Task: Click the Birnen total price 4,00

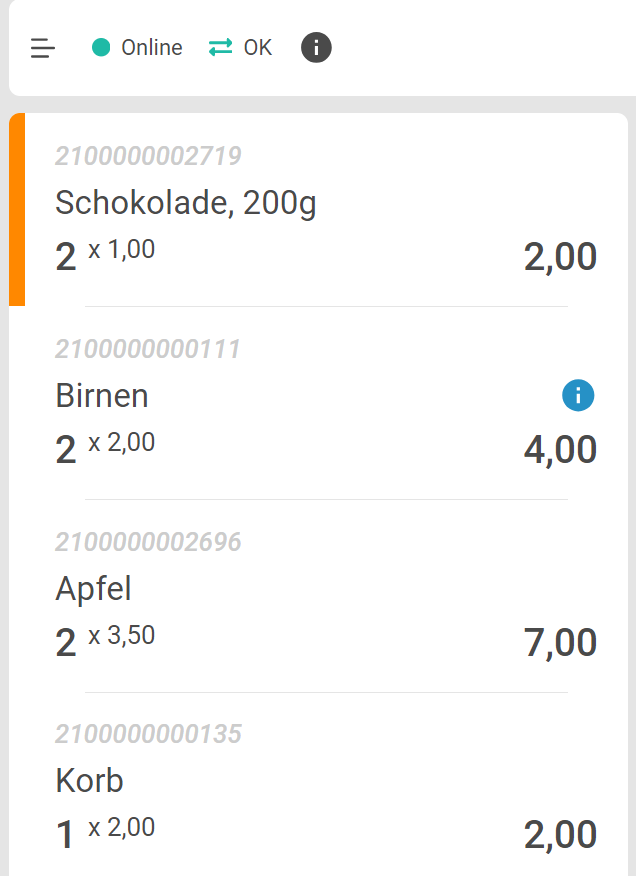Action: (560, 450)
